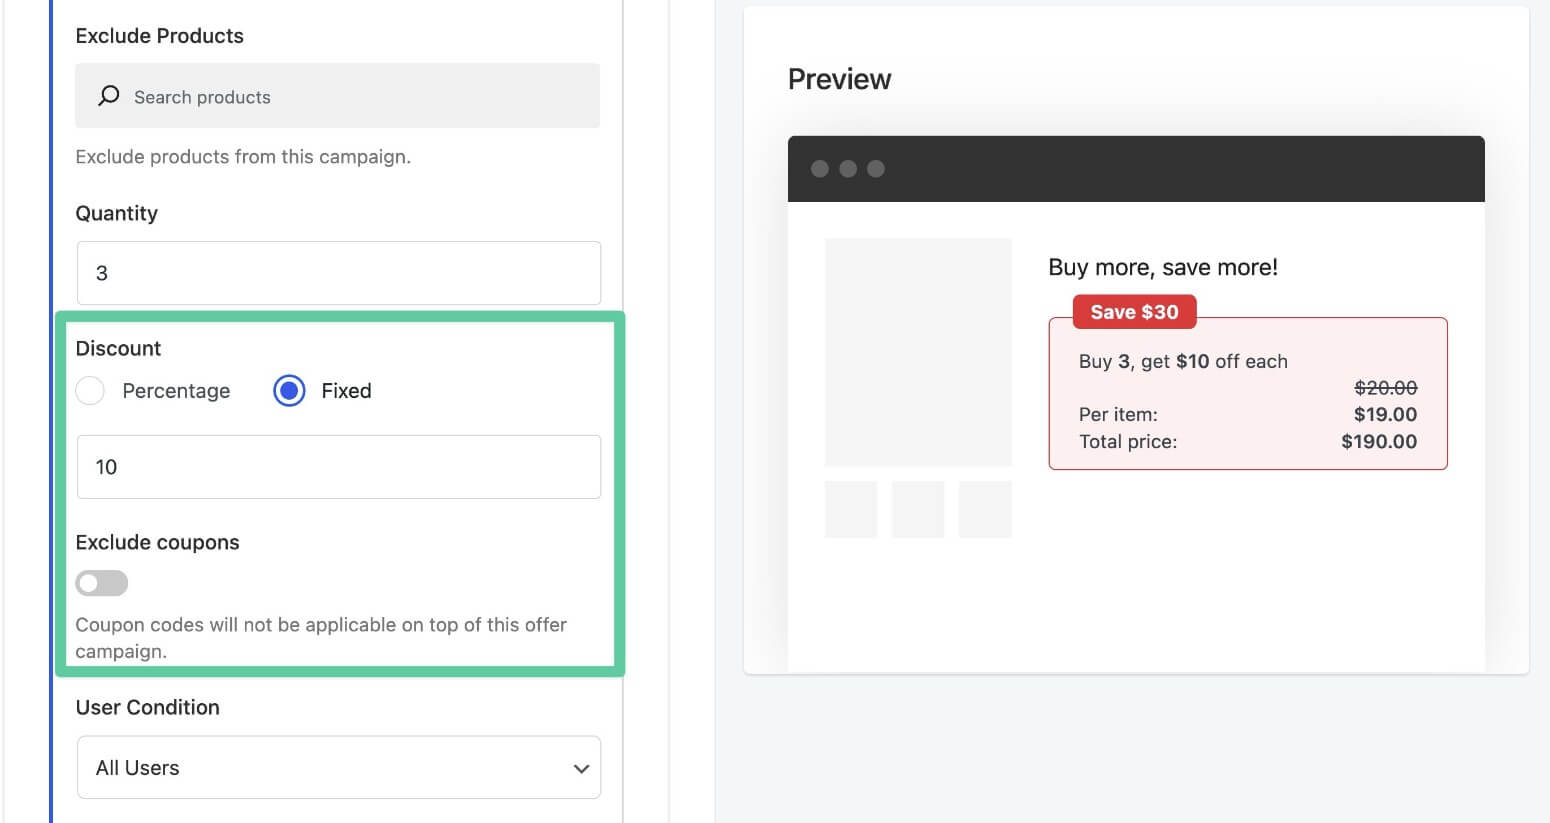Screen dimensions: 1550x823
Task: Click the 'Exclude products from this campaign.' hint
Action: click(243, 156)
